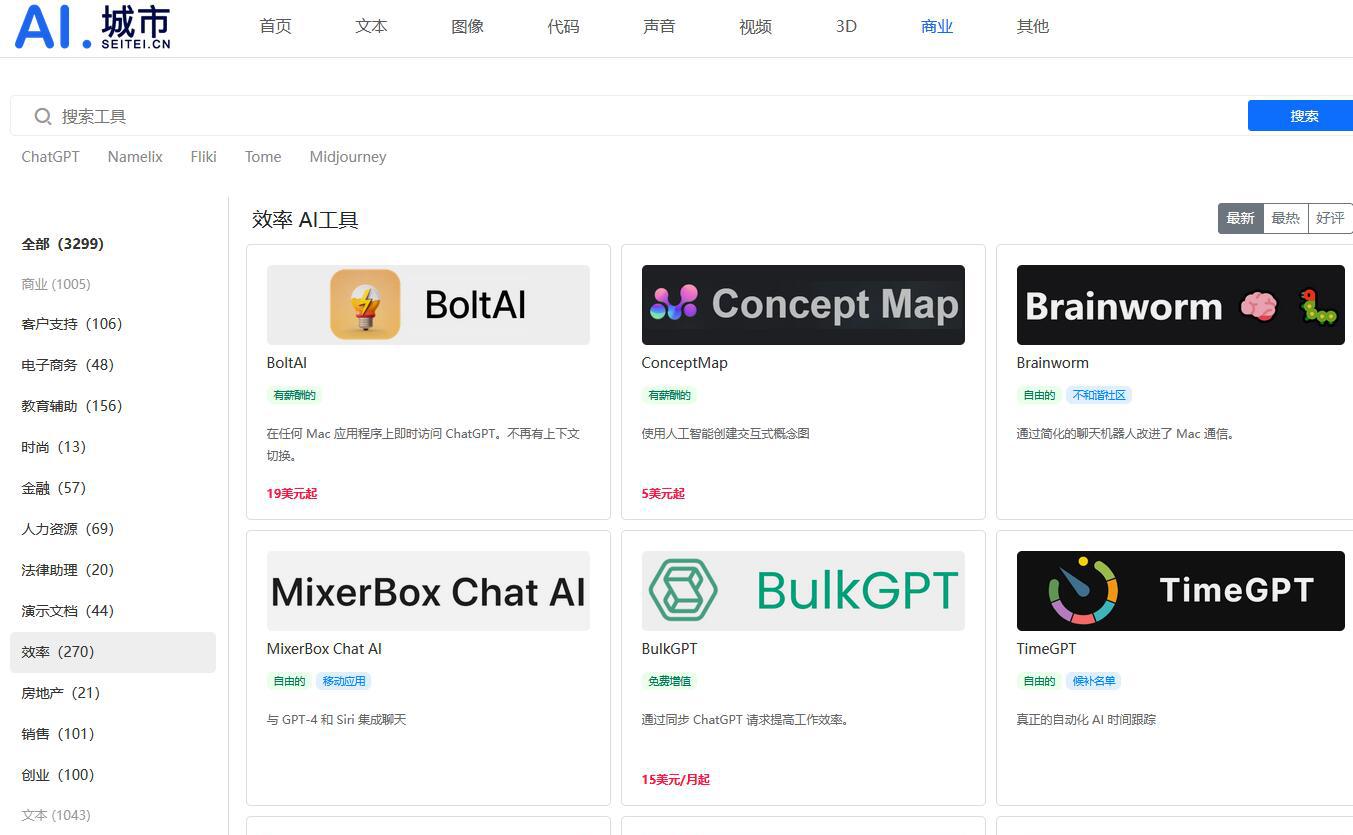Click the ConceptMap card title
Image resolution: width=1353 pixels, height=835 pixels.
click(x=685, y=363)
